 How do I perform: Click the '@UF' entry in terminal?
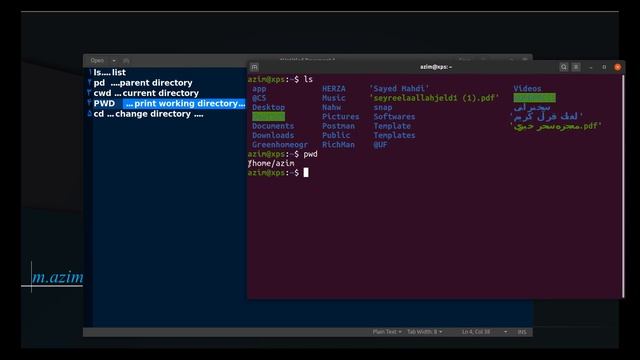[380, 145]
